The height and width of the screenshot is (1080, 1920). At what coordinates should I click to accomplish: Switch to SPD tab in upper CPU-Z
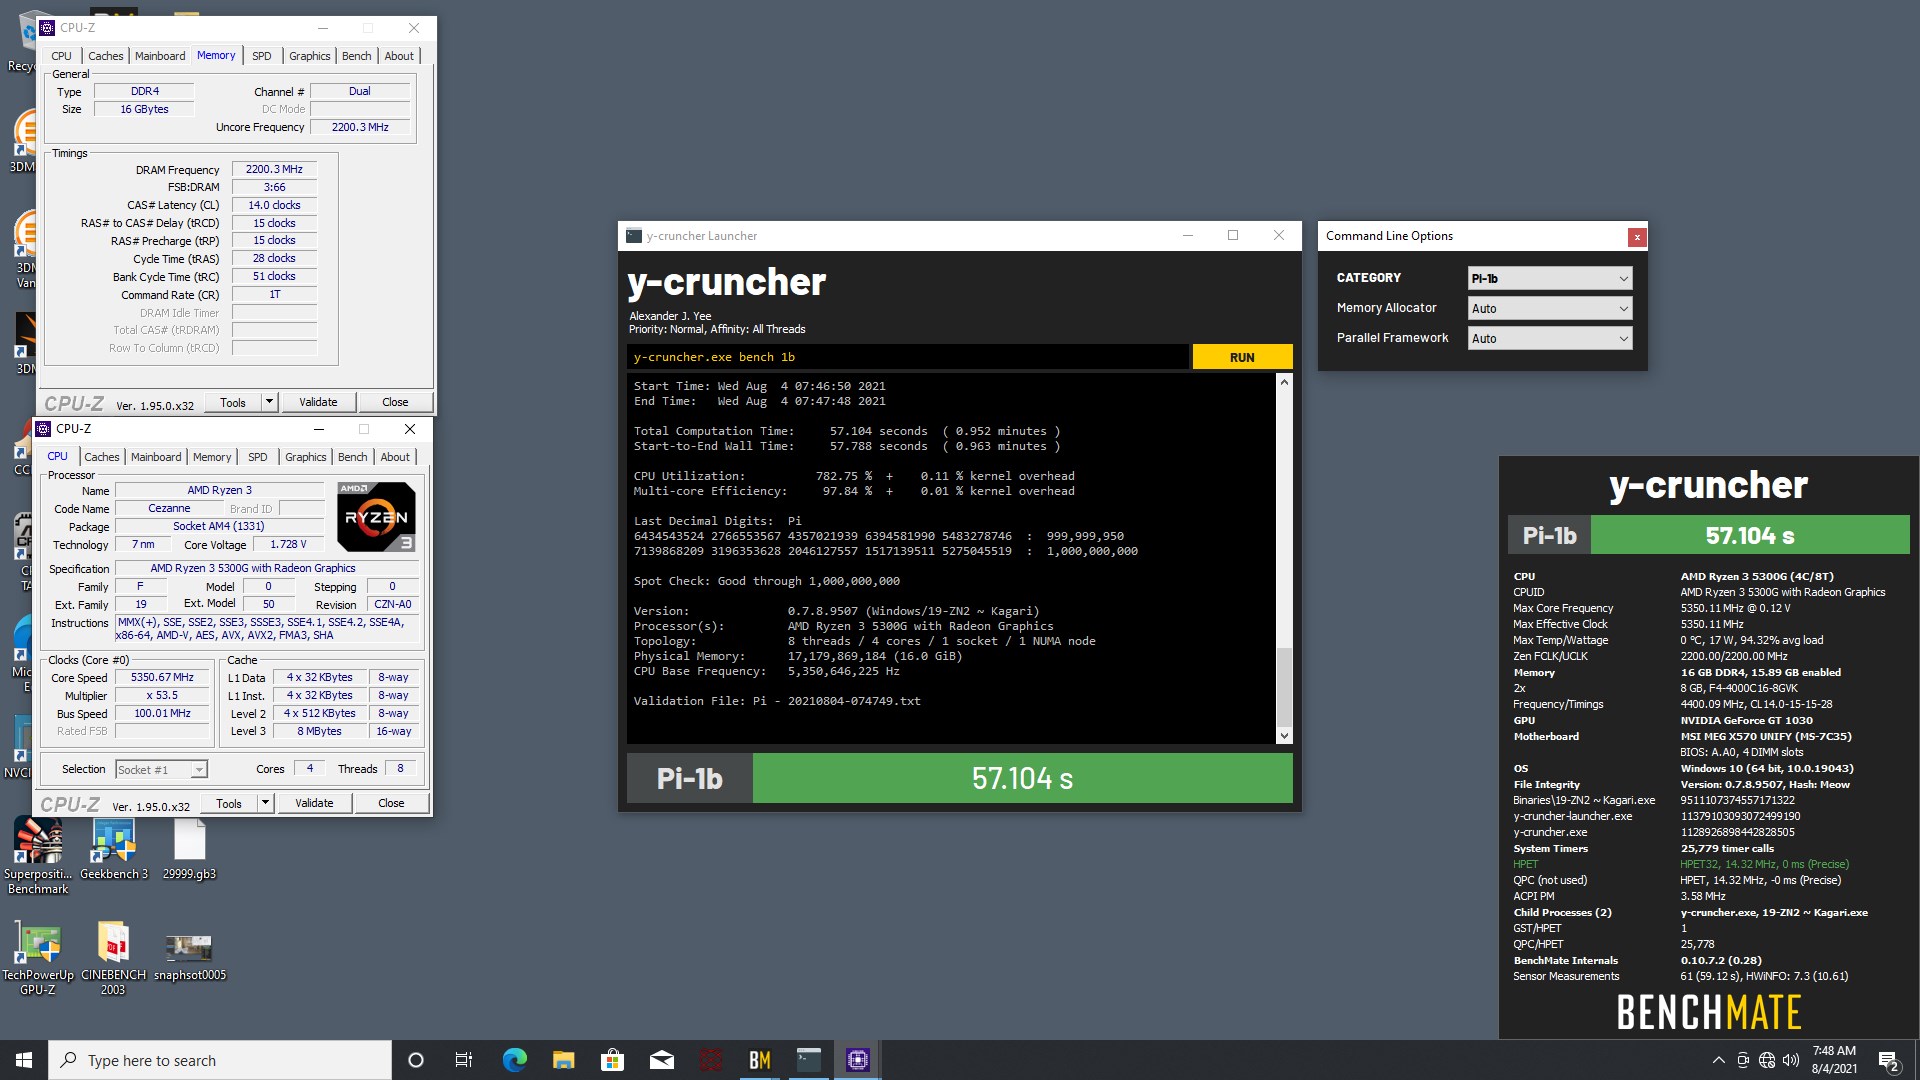point(262,56)
